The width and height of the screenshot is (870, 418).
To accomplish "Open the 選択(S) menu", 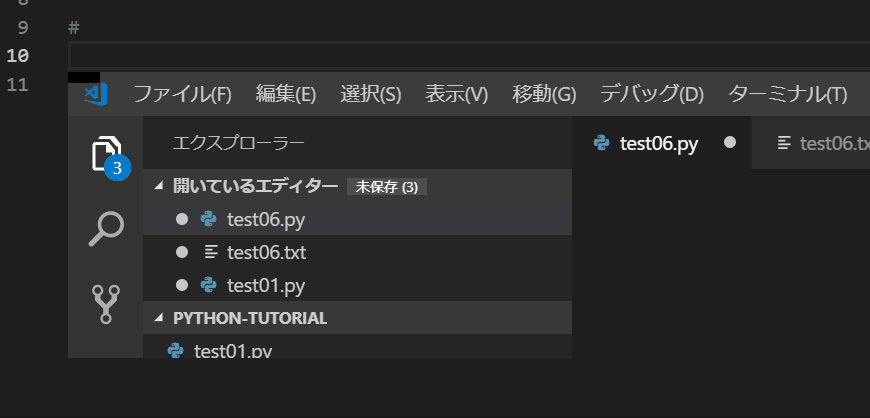I will point(371,94).
